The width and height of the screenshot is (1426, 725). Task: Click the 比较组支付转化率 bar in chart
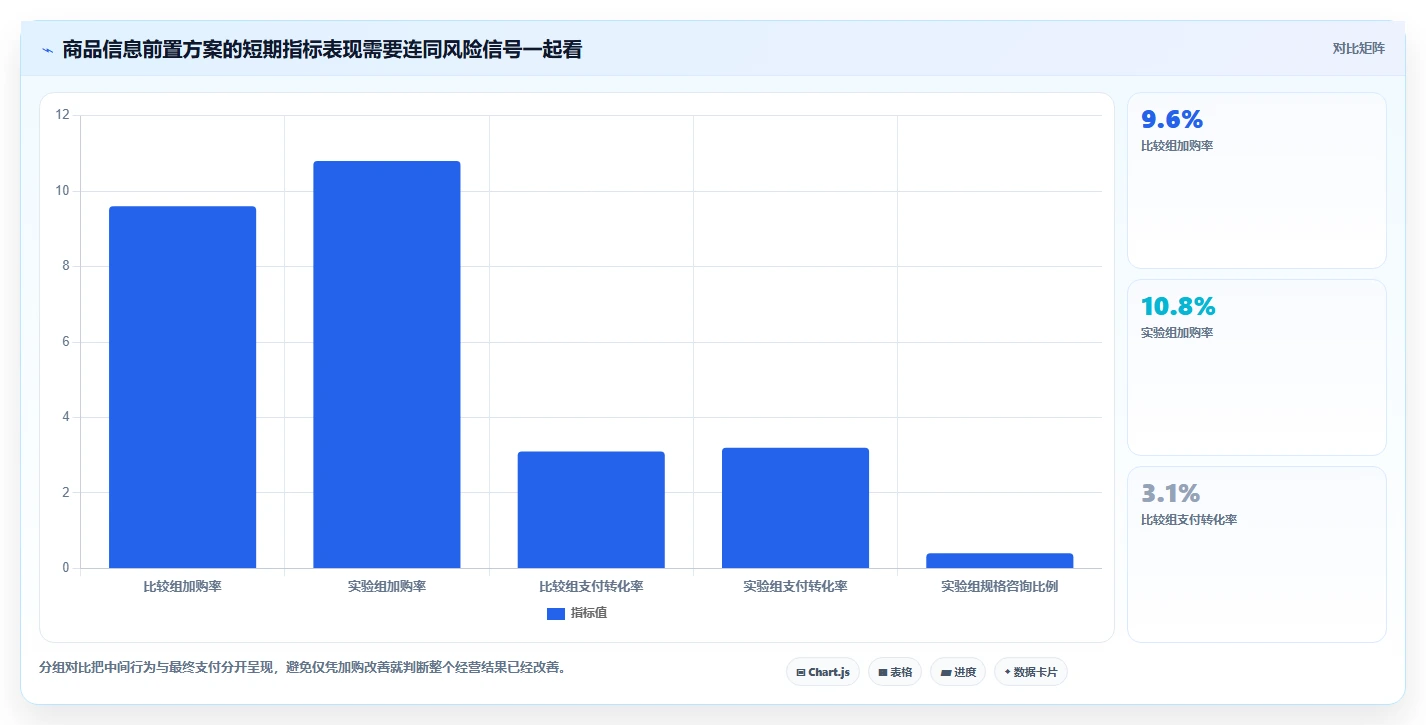coord(591,510)
